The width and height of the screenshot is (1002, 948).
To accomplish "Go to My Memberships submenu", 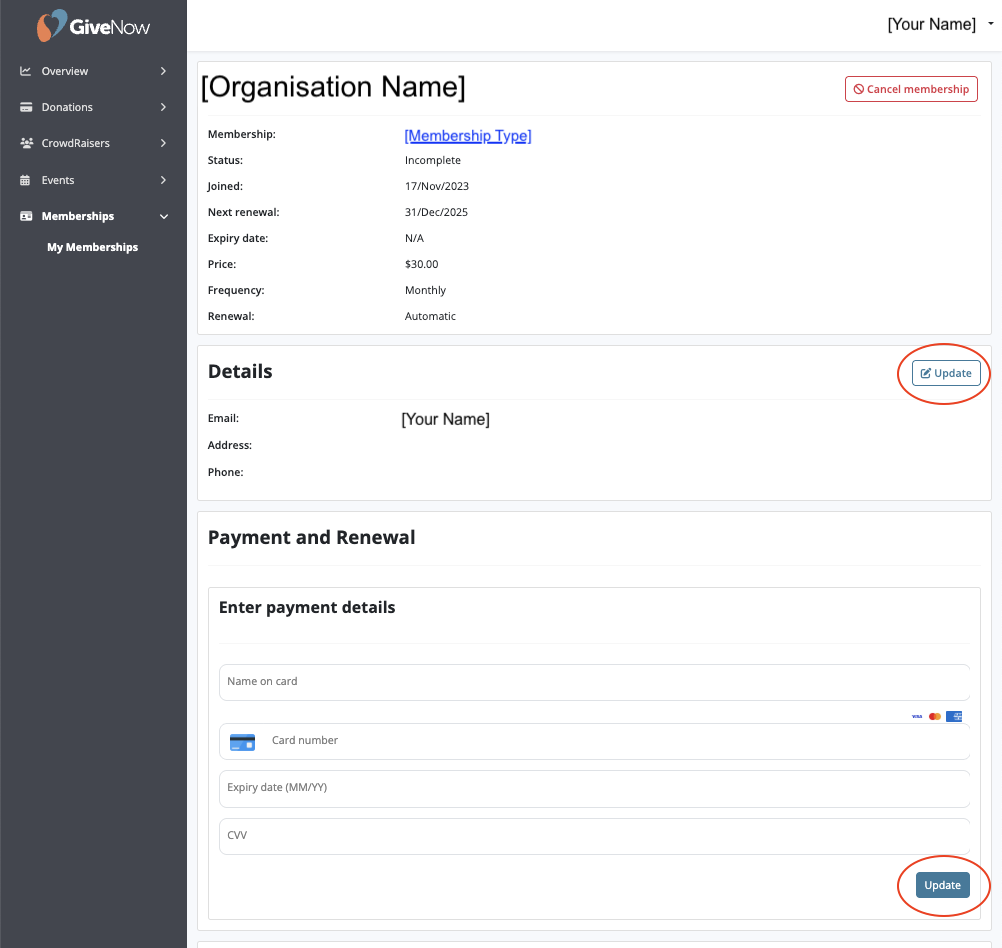I will tap(93, 247).
